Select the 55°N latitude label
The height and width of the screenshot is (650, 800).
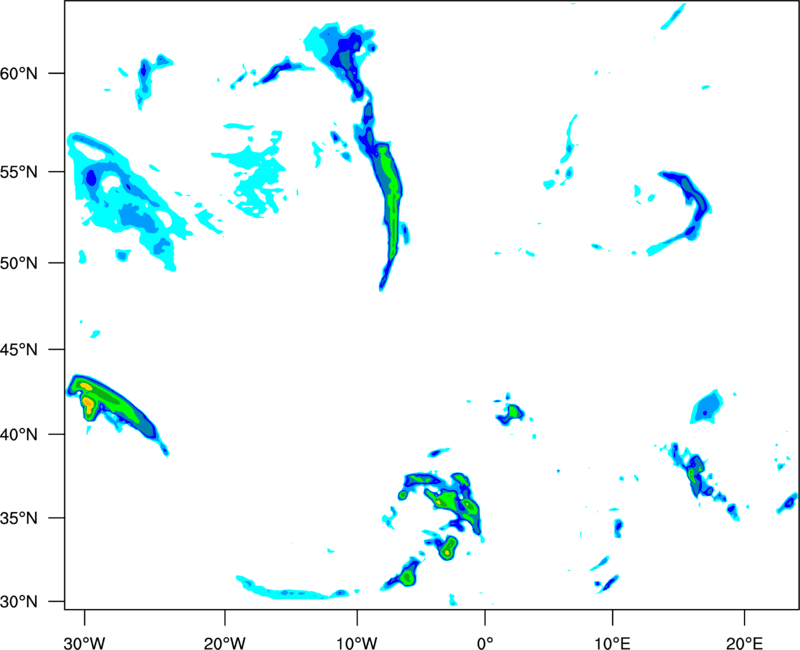(19, 172)
